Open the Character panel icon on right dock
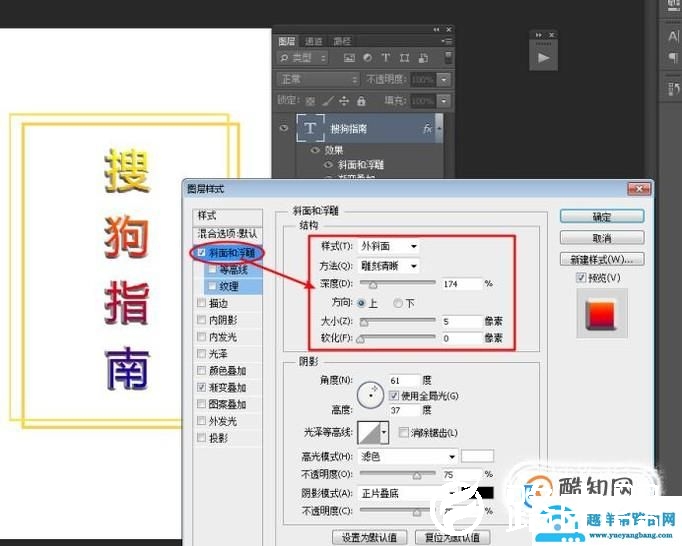Image resolution: width=682 pixels, height=546 pixels. [673, 36]
